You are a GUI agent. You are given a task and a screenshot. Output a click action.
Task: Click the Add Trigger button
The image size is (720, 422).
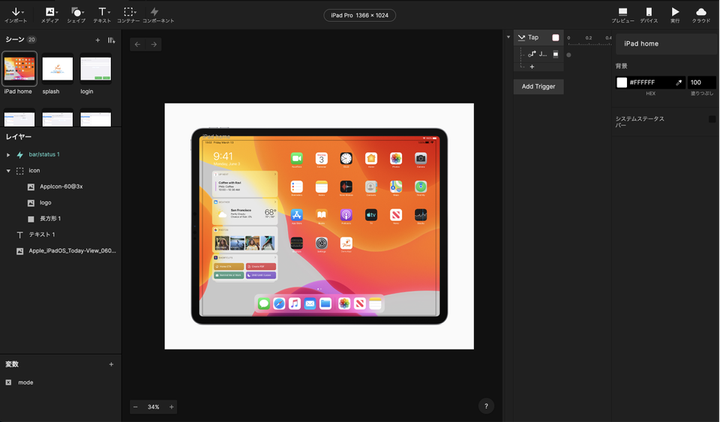point(539,86)
